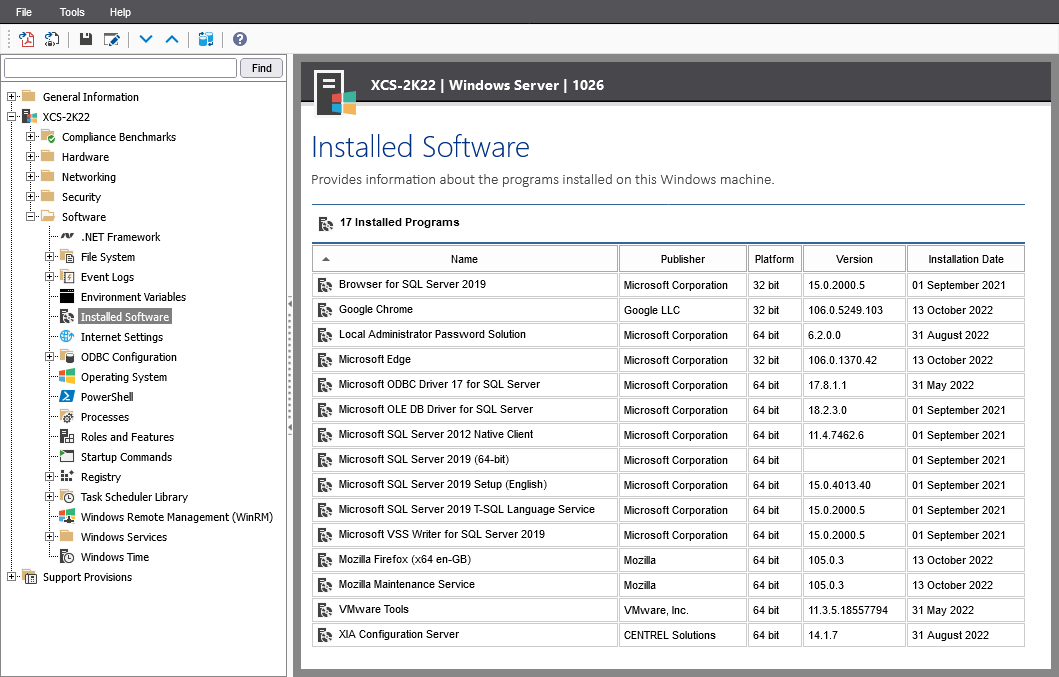Select the Windows Time clock icon
Image resolution: width=1059 pixels, height=677 pixels.
[67, 557]
